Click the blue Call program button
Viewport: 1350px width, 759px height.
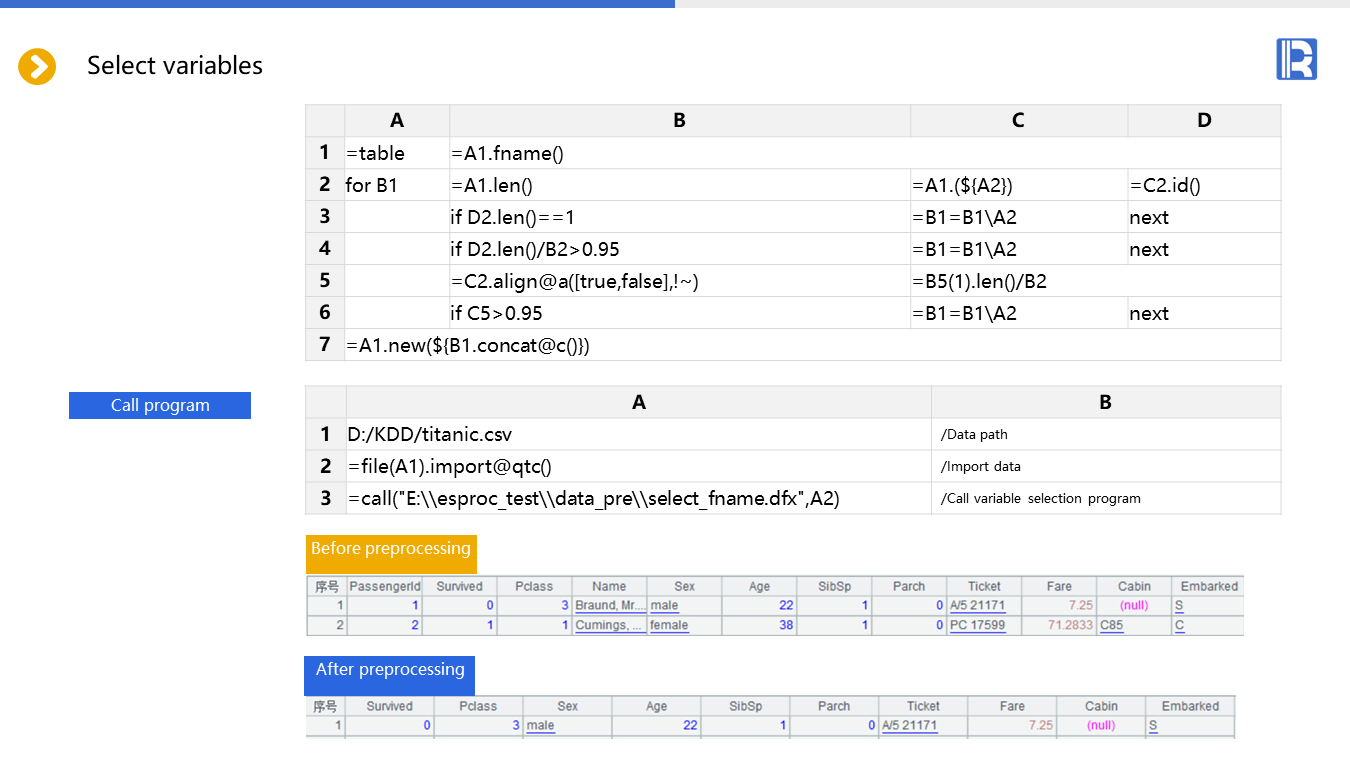click(160, 405)
